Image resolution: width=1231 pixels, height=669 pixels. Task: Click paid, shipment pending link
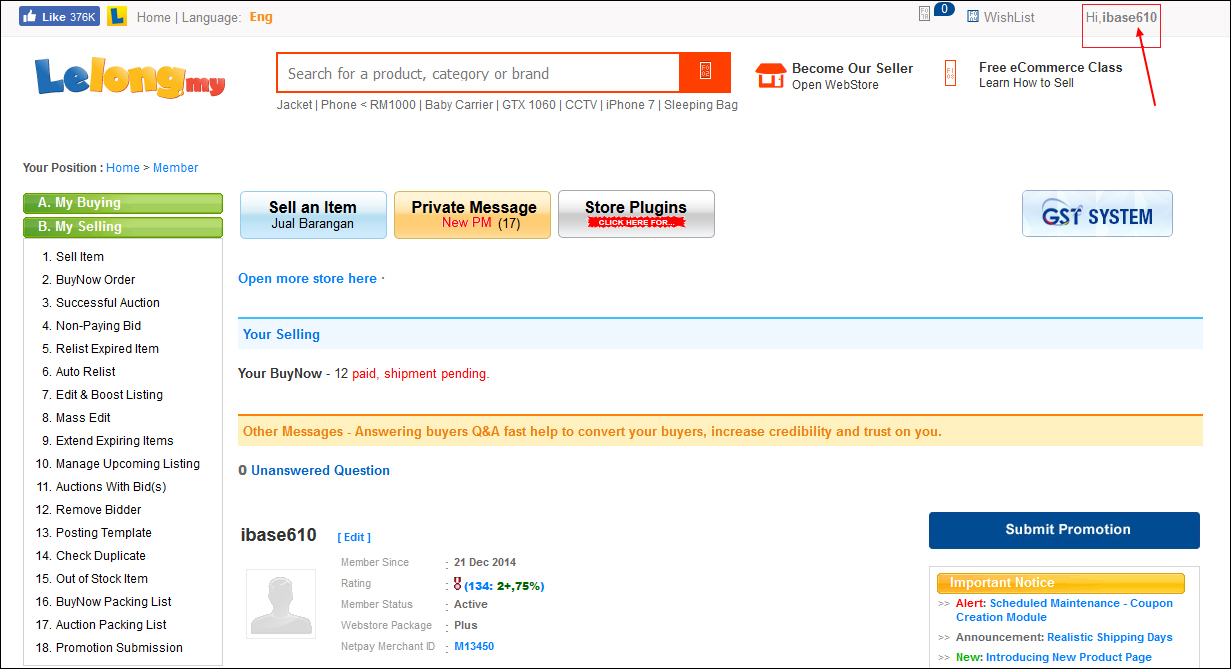420,374
